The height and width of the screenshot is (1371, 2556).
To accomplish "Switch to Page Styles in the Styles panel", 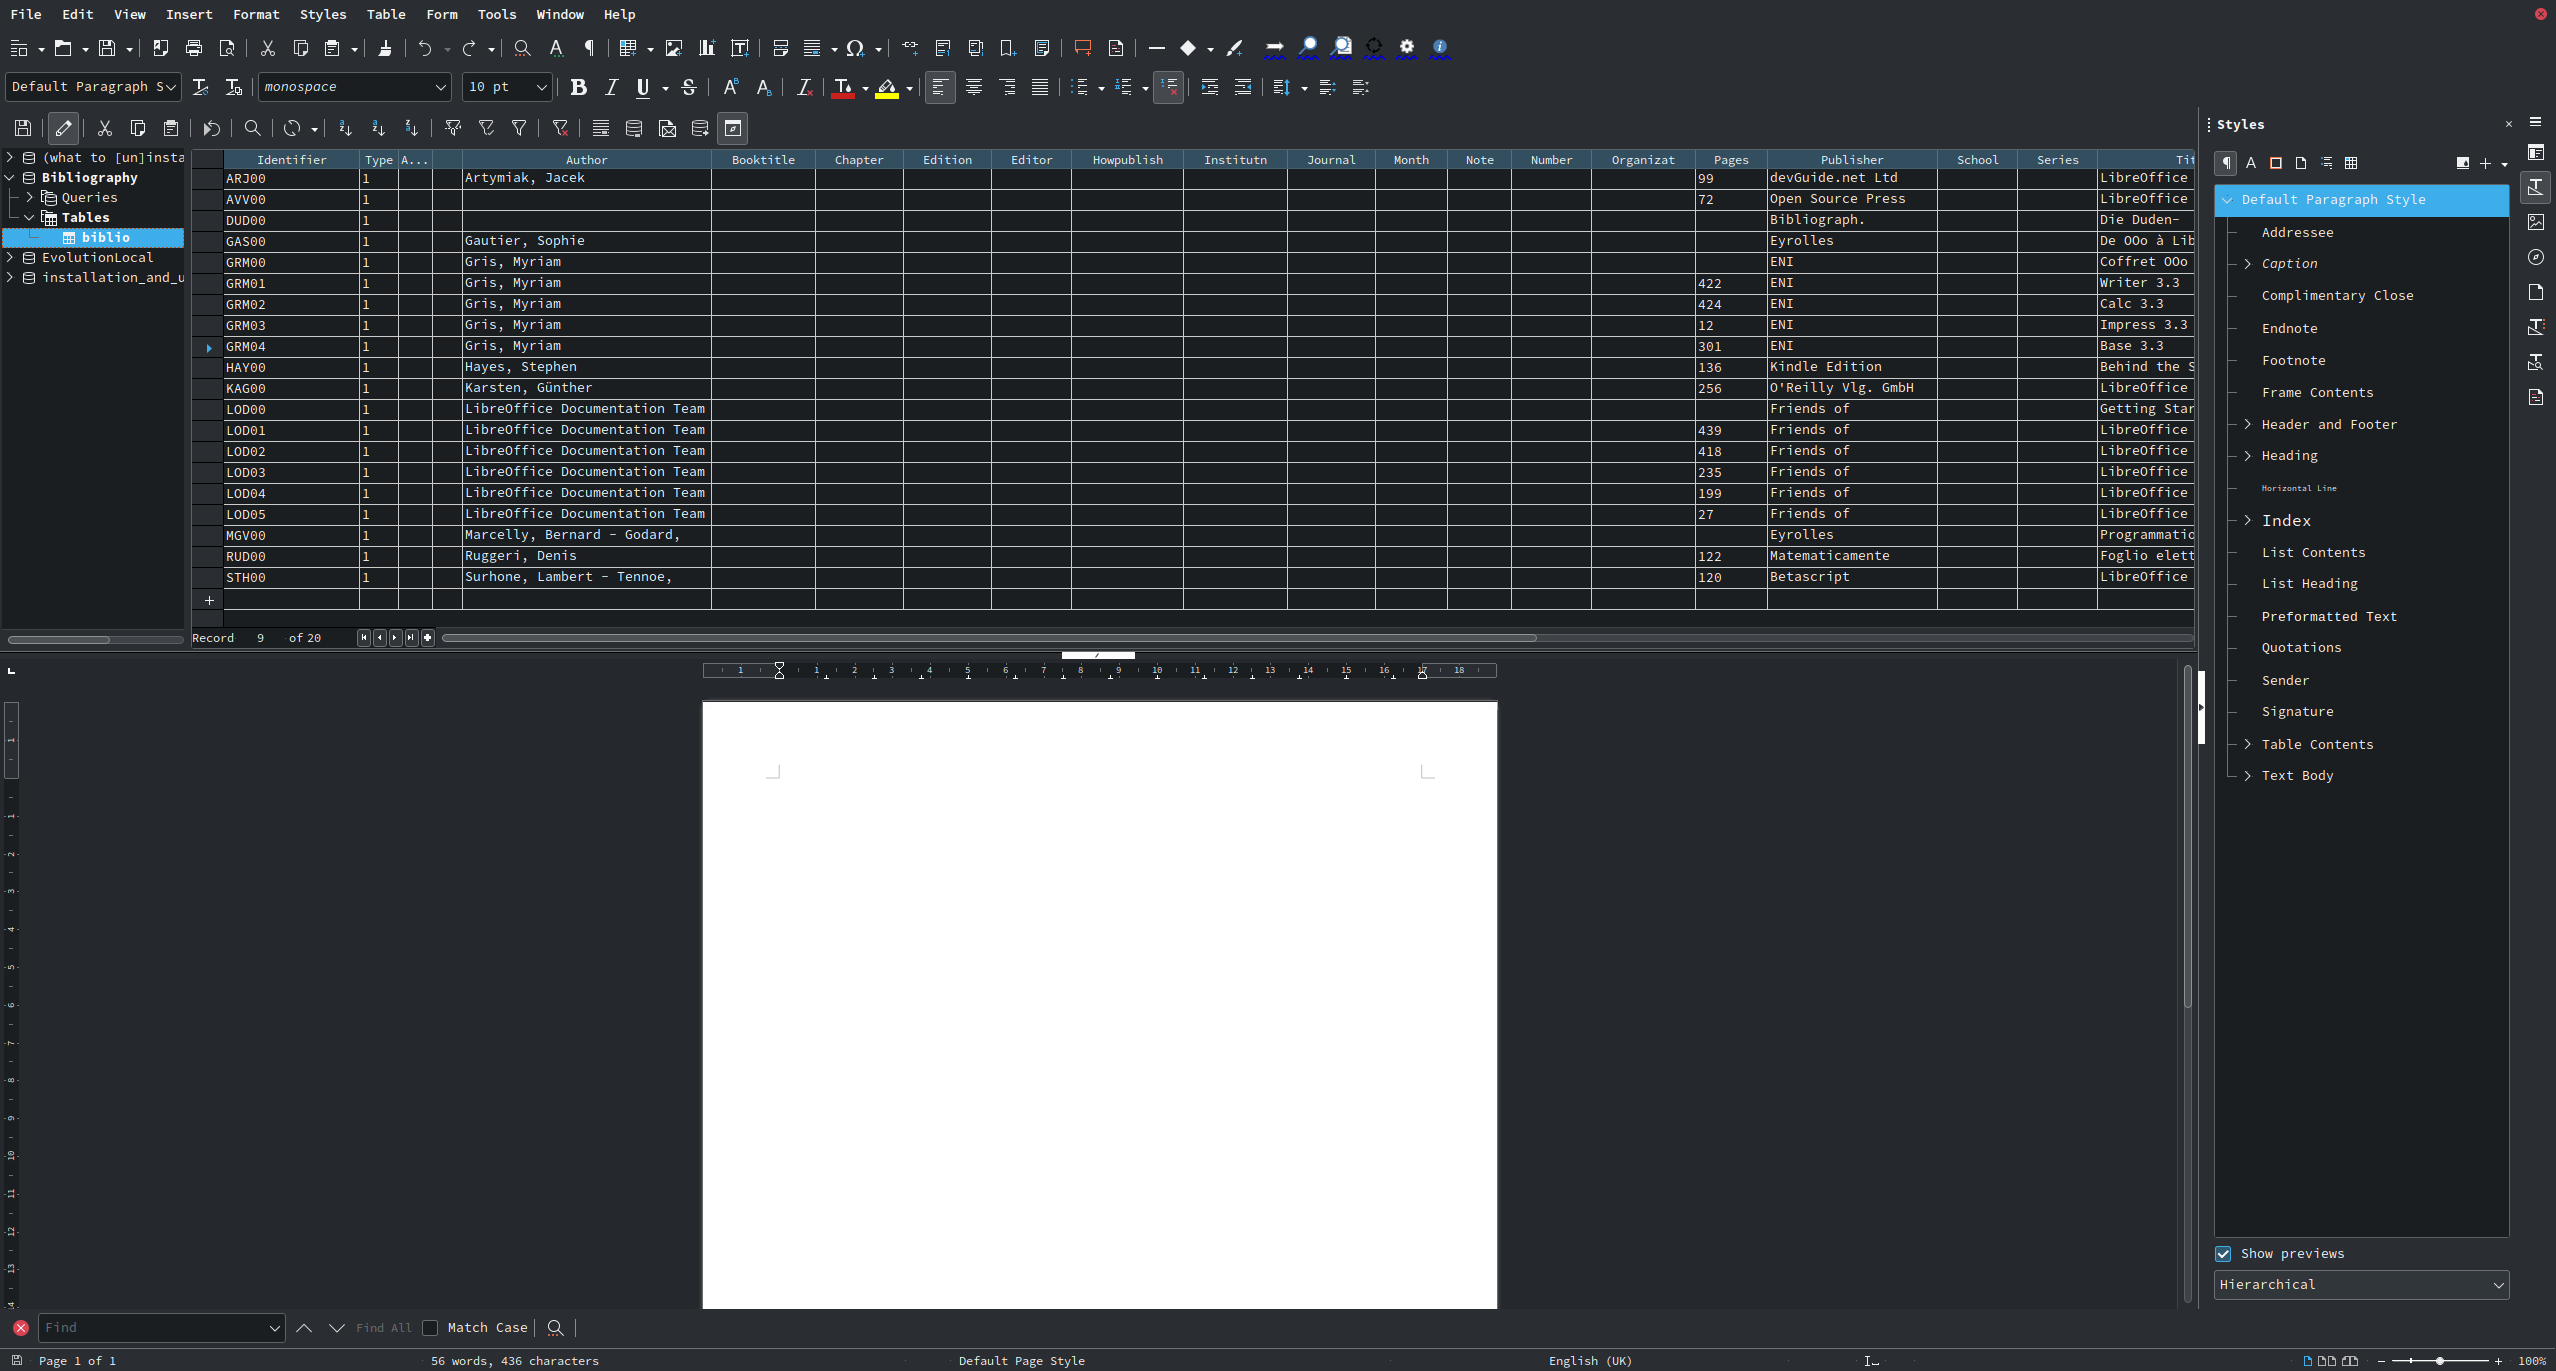I will point(2301,163).
